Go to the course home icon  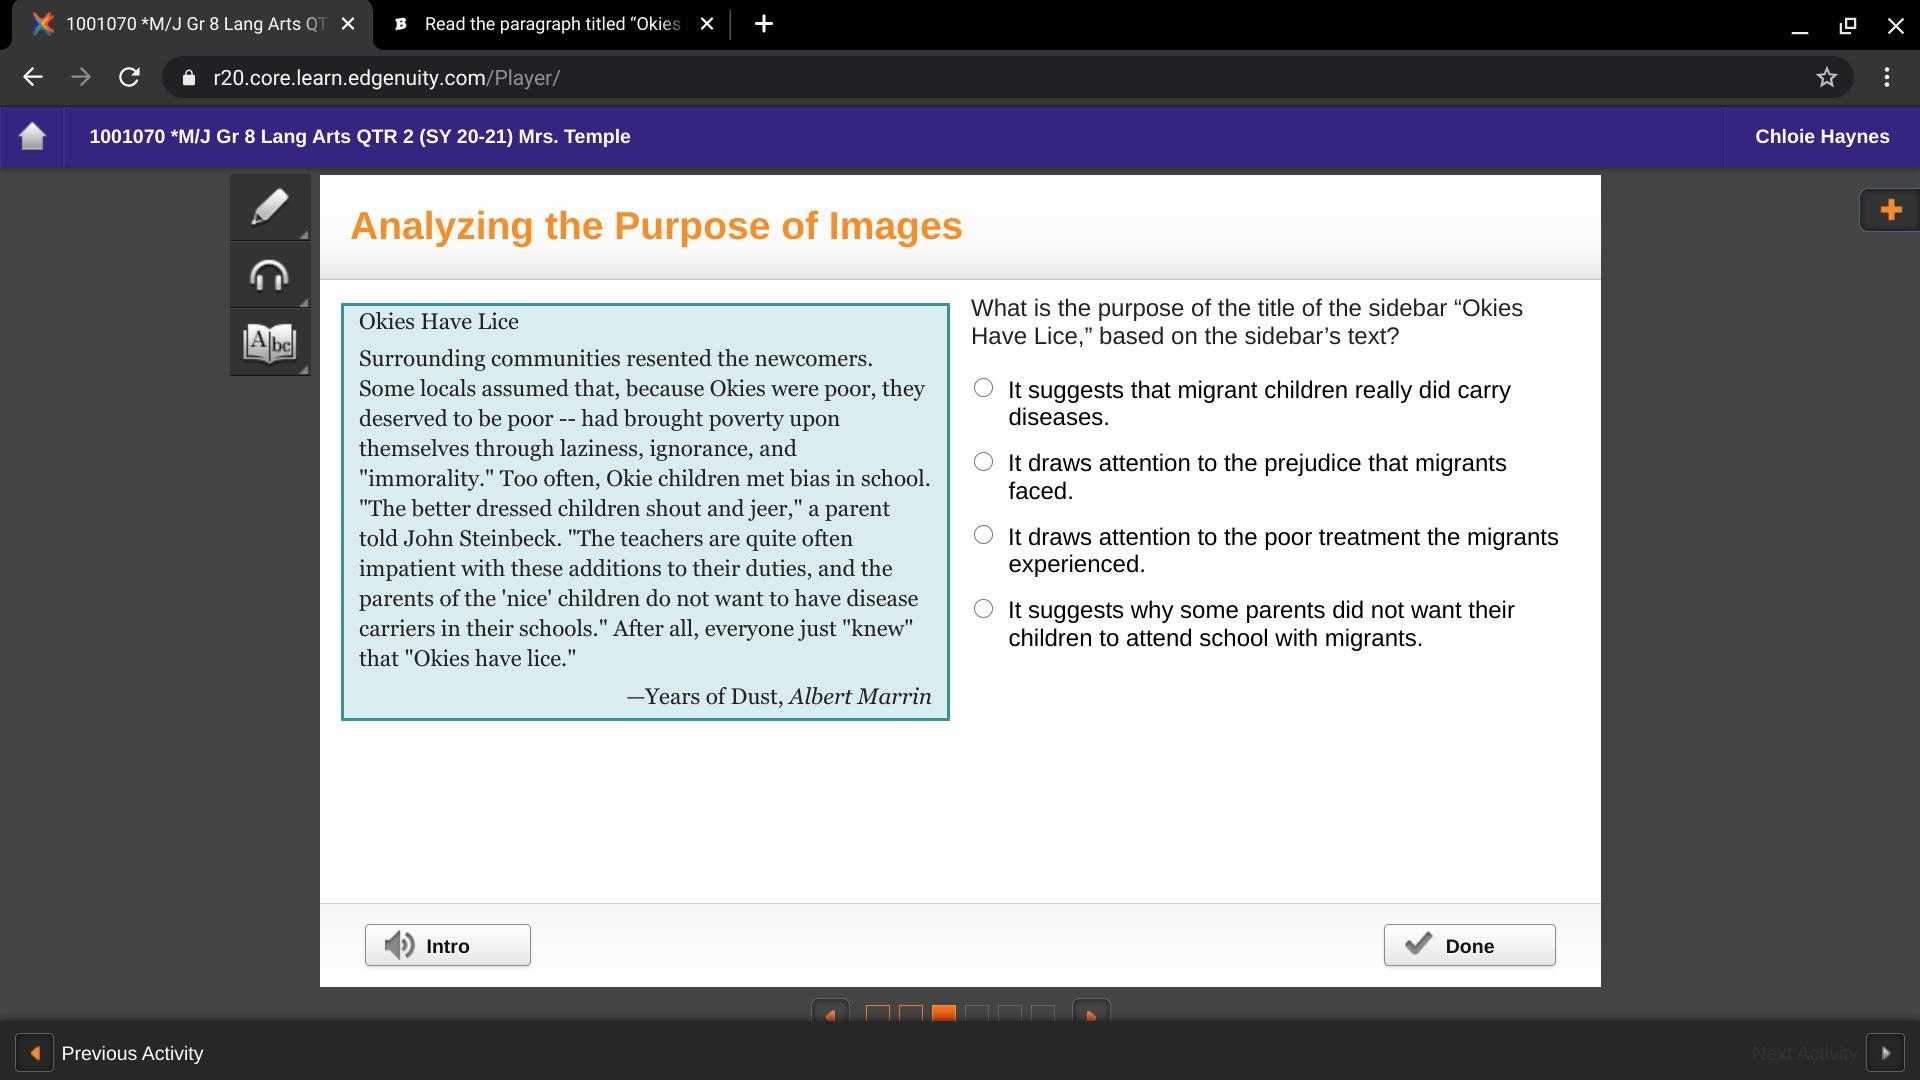[32, 136]
